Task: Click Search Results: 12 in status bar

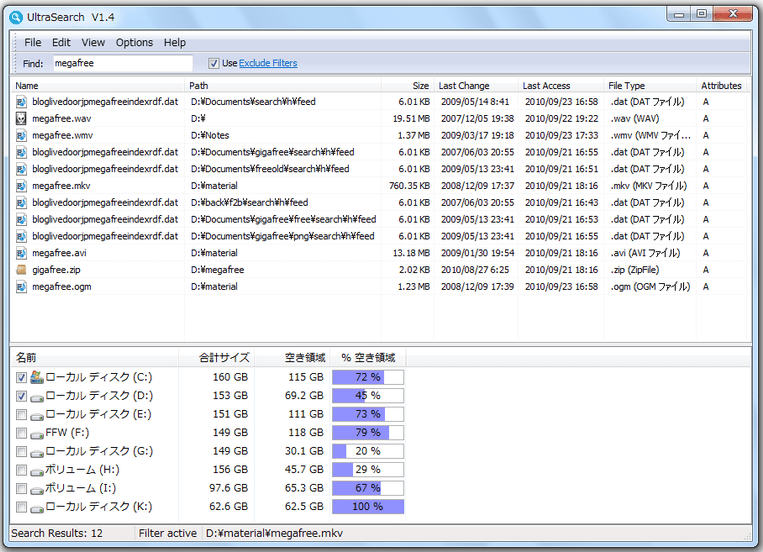Action: [x=57, y=534]
